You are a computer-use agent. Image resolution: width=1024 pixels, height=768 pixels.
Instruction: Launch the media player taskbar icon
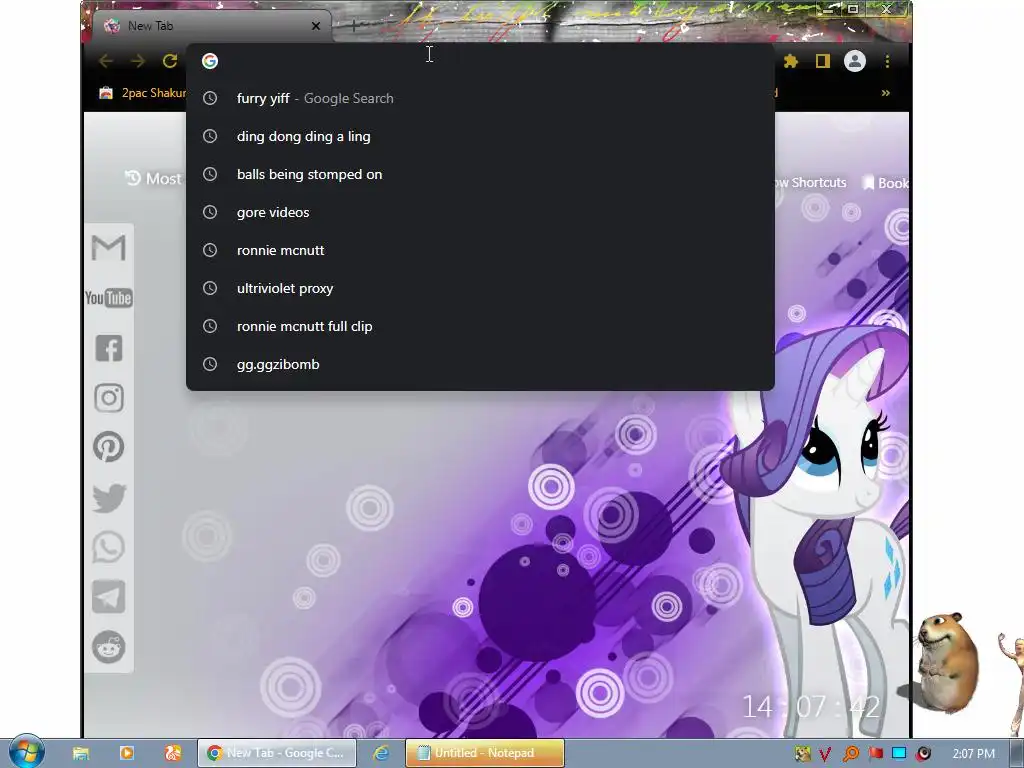[127, 753]
